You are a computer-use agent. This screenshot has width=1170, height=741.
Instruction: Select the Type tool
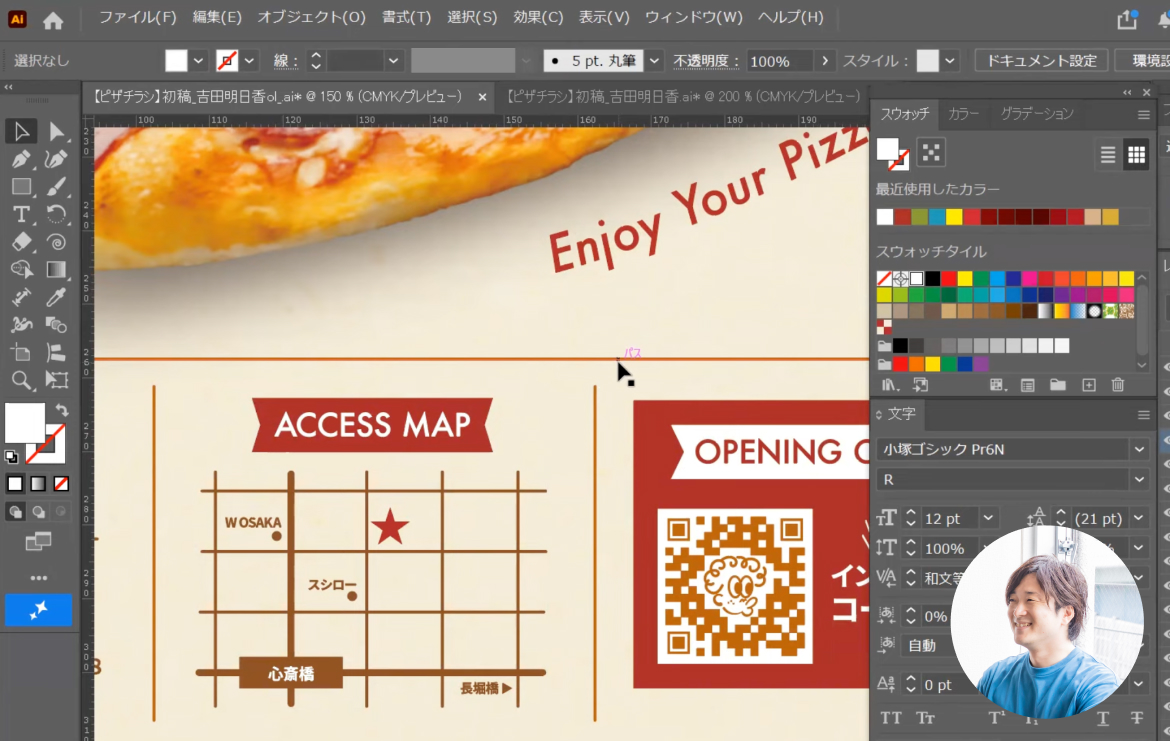[21, 214]
